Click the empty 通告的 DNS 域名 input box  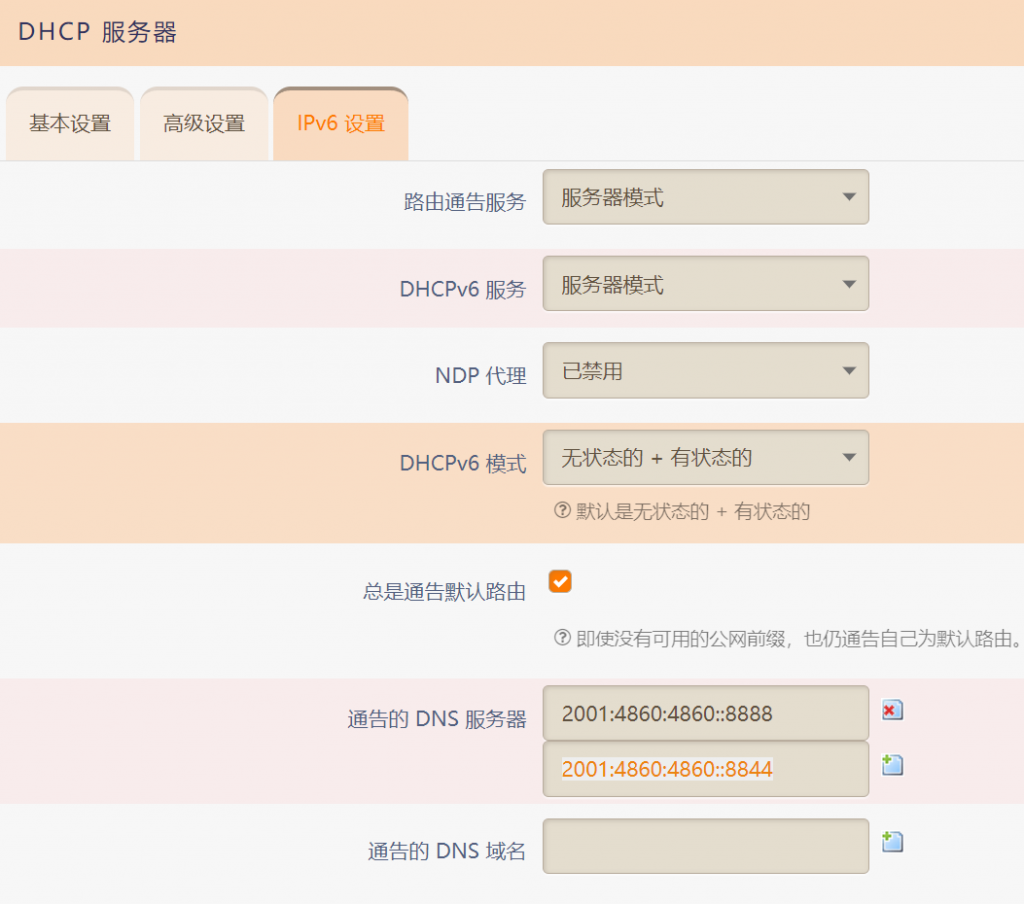coord(705,846)
